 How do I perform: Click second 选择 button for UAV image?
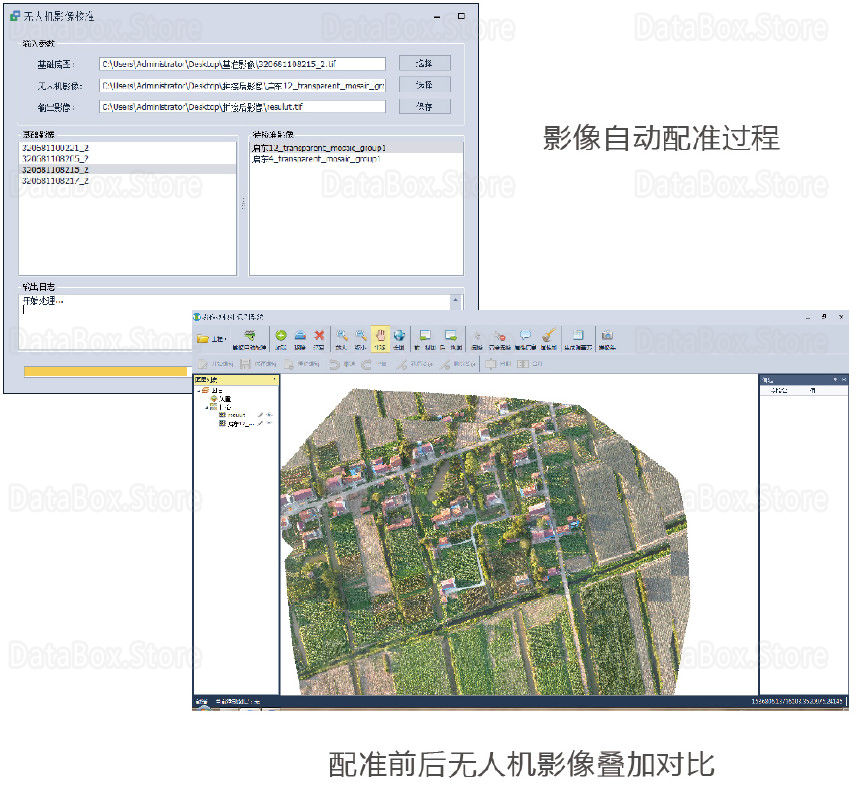(x=425, y=85)
